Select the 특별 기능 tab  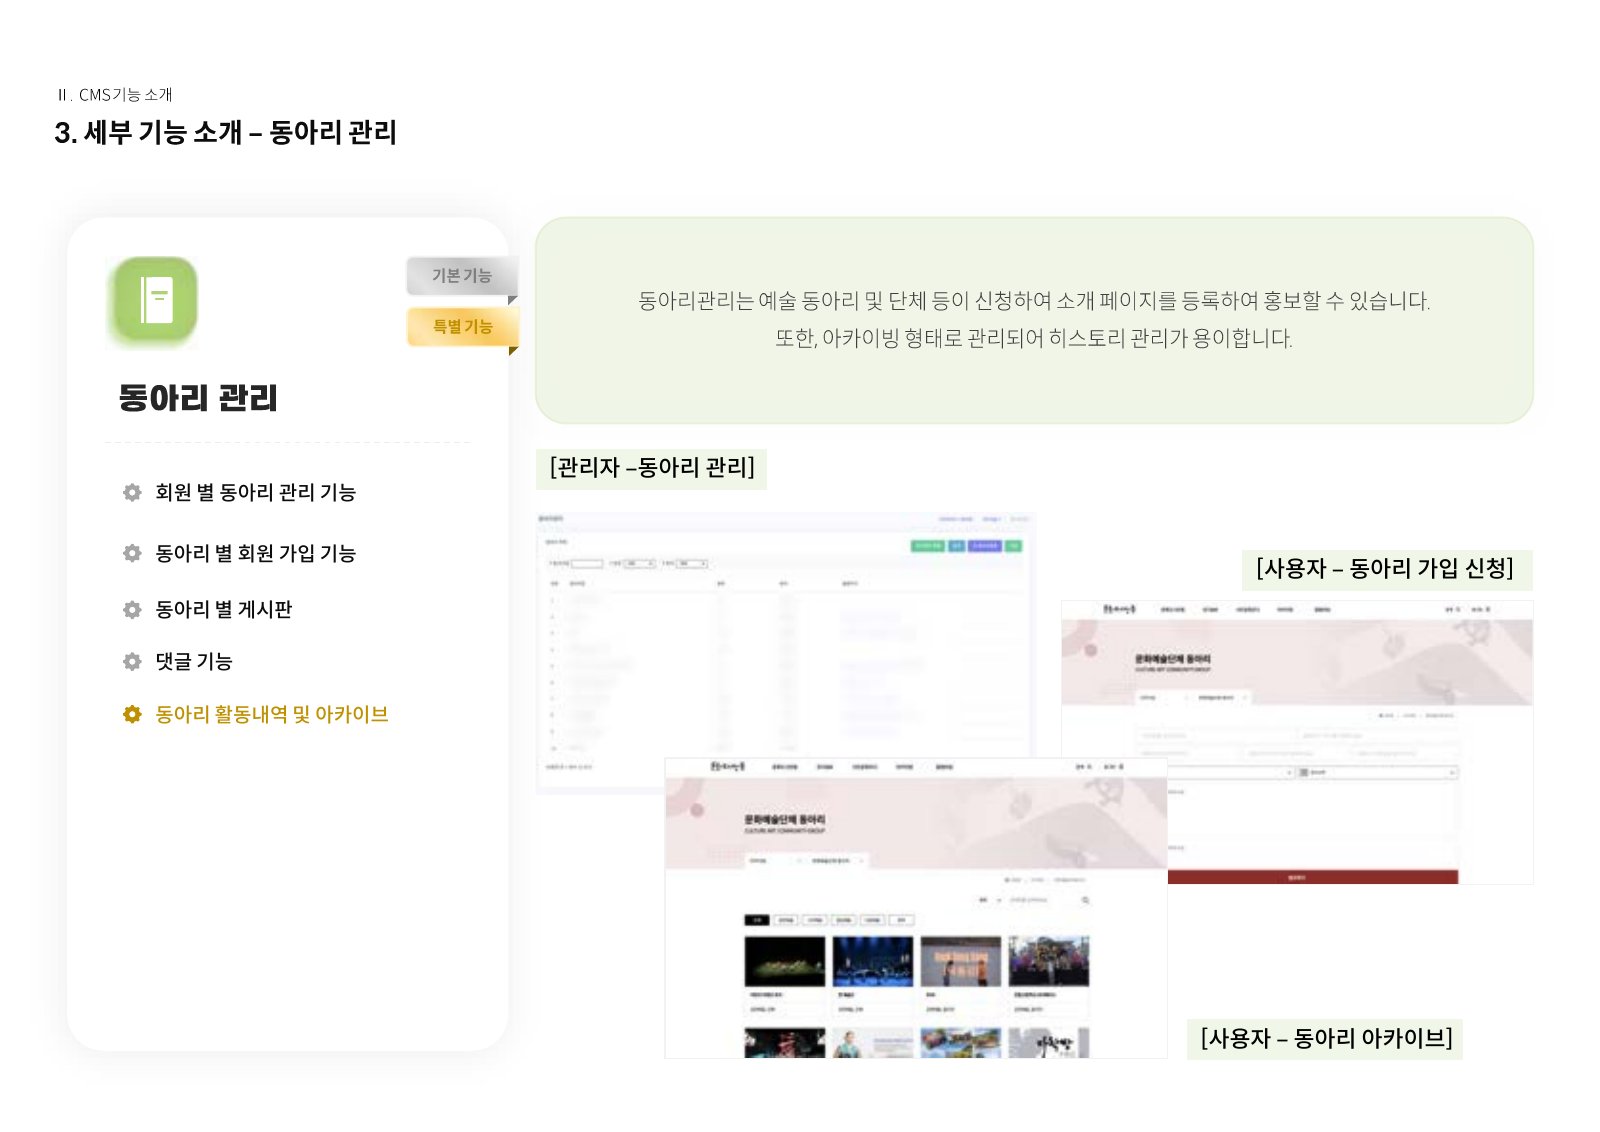click(x=461, y=327)
